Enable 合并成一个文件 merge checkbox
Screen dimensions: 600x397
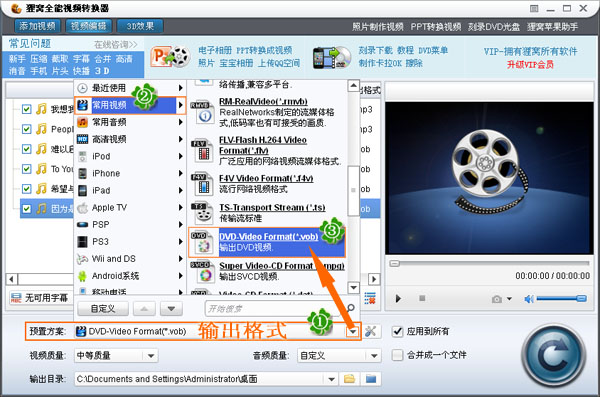pos(398,355)
